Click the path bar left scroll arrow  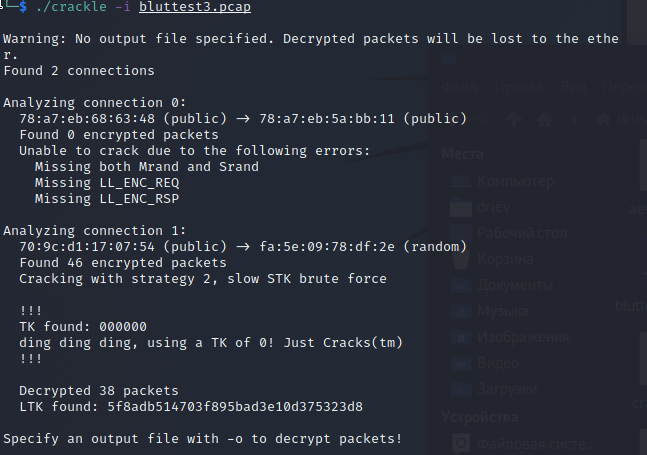[574, 120]
